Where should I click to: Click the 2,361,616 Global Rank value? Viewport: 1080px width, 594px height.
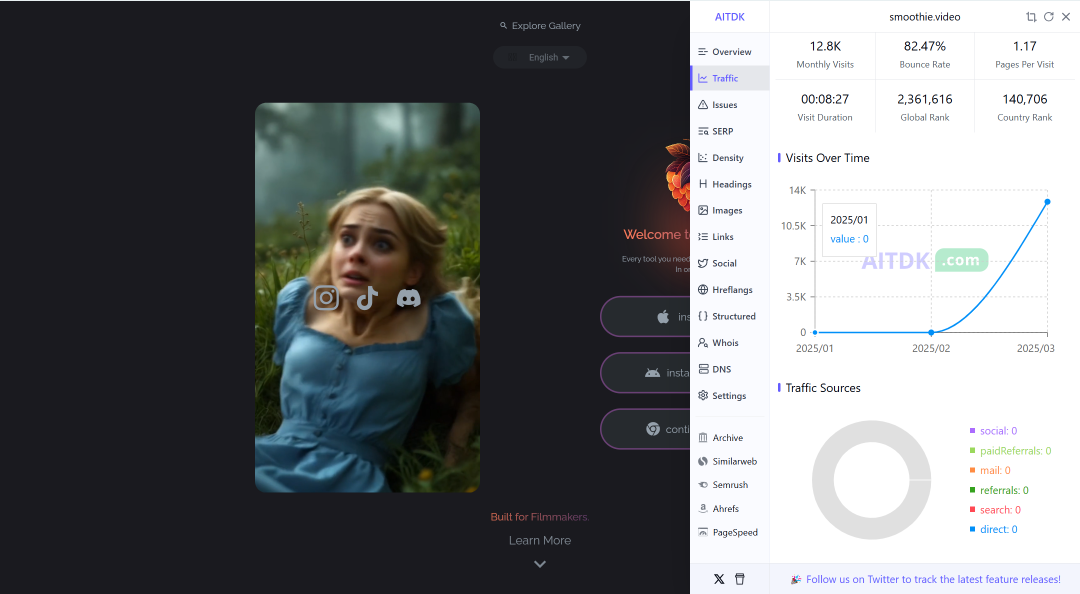tap(924, 99)
